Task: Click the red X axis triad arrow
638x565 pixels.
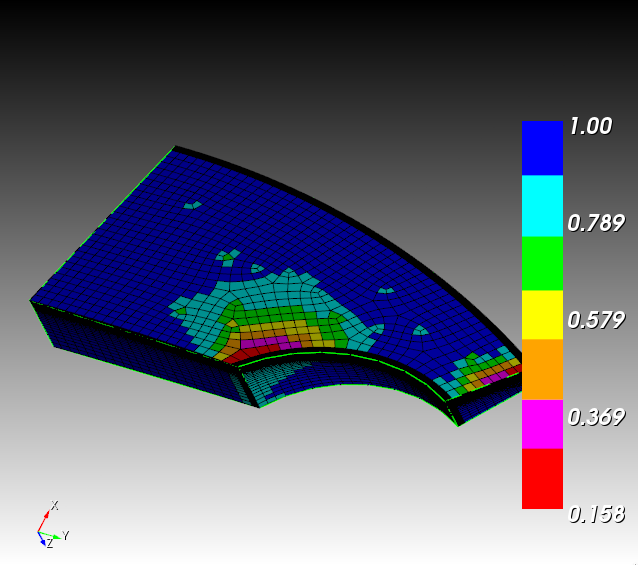Action: click(x=45, y=516)
